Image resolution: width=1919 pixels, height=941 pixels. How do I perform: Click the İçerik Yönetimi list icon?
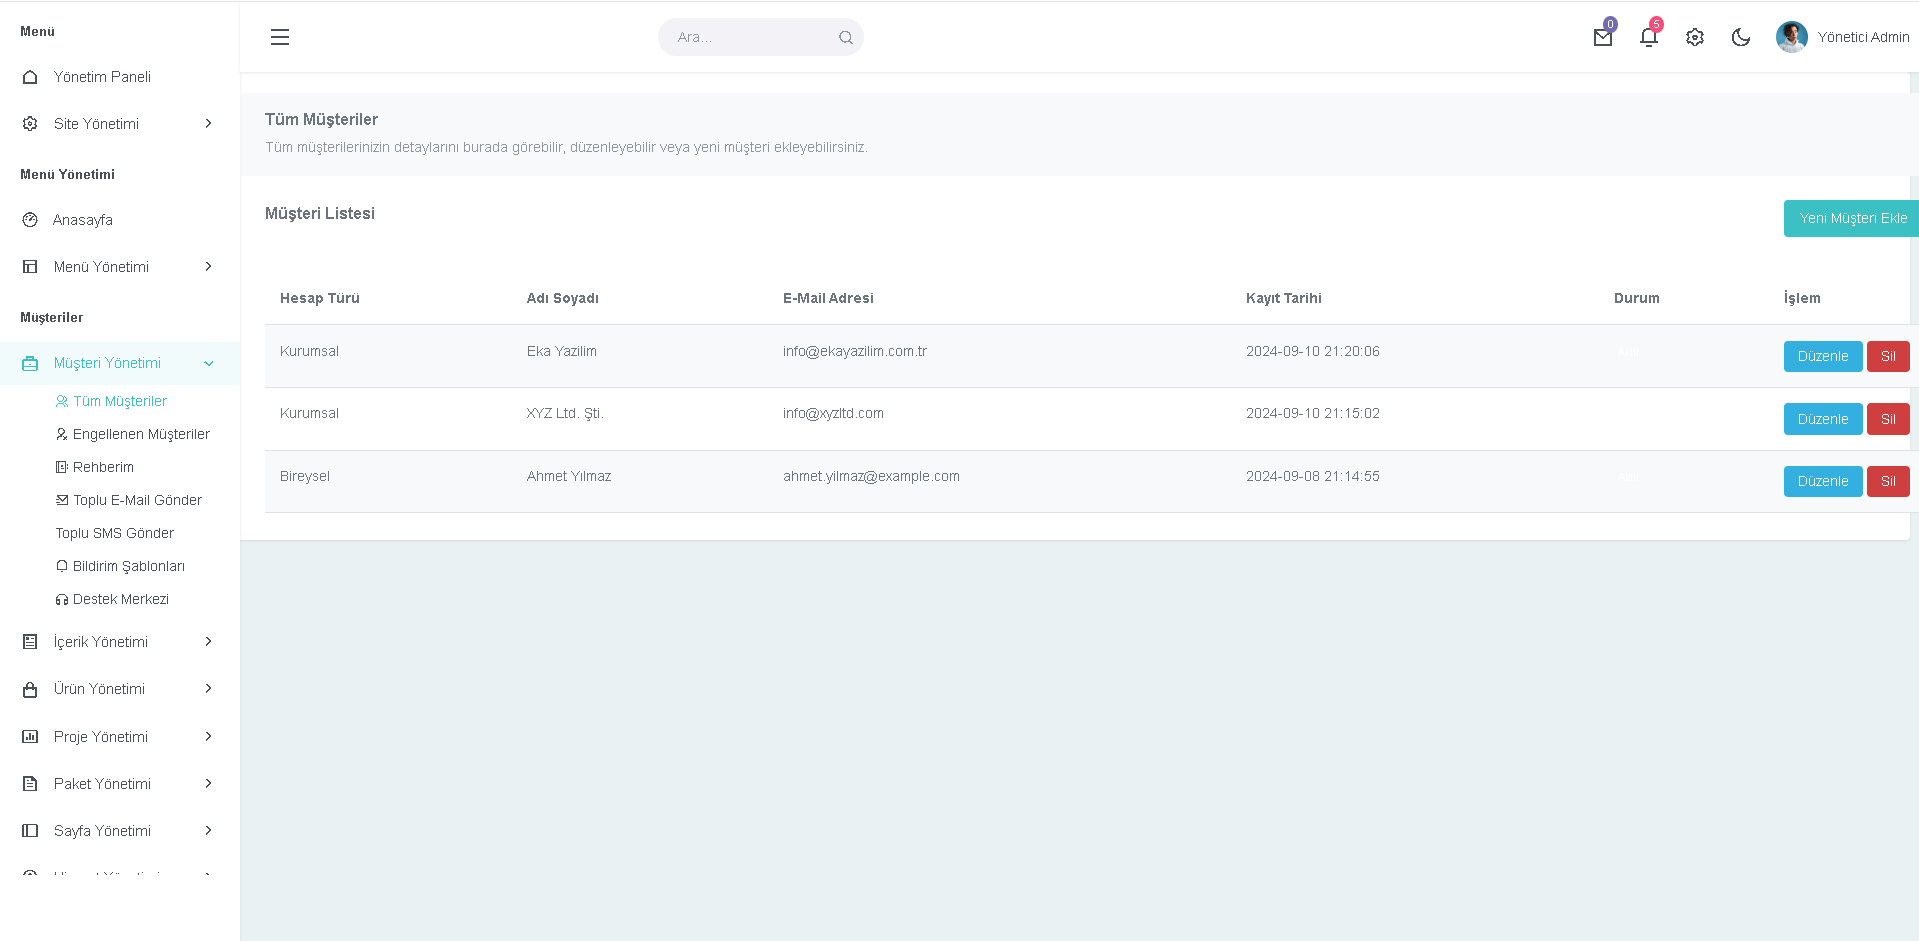pos(30,642)
